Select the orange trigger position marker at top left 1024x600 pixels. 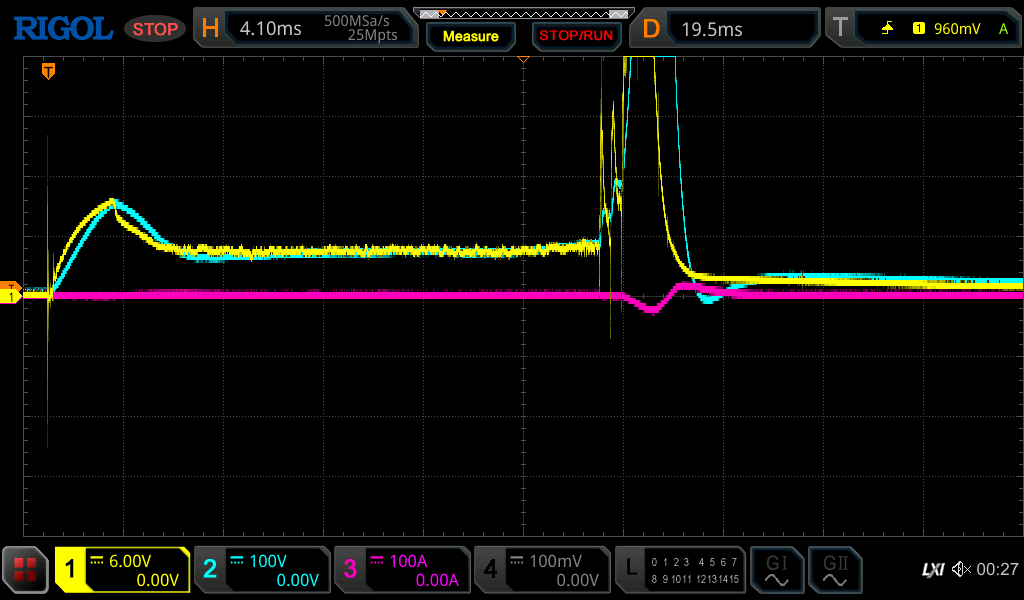click(x=47, y=71)
